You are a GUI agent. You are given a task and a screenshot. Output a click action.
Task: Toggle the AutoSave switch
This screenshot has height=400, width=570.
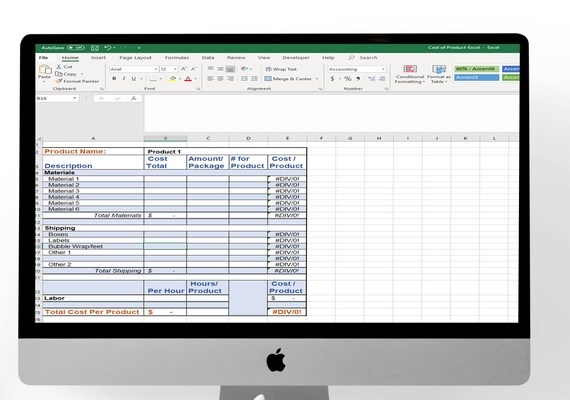tap(76, 48)
